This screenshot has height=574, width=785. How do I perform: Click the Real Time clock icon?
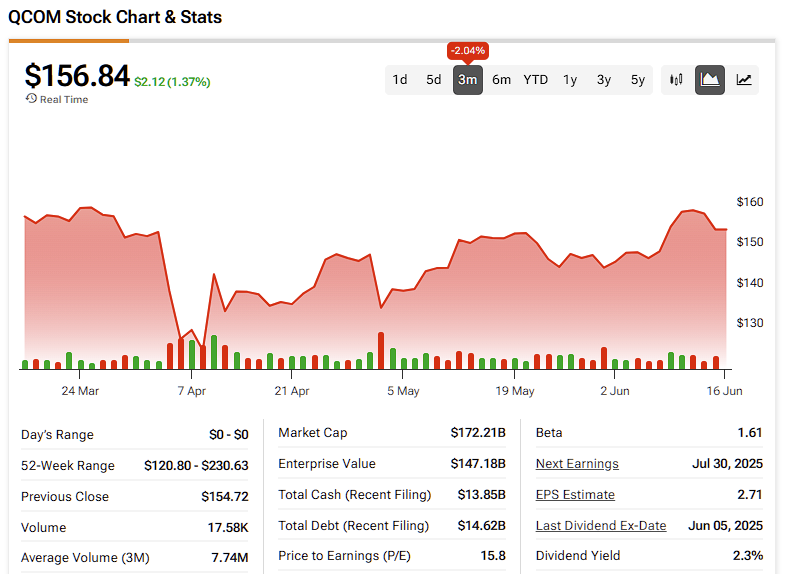(x=31, y=99)
